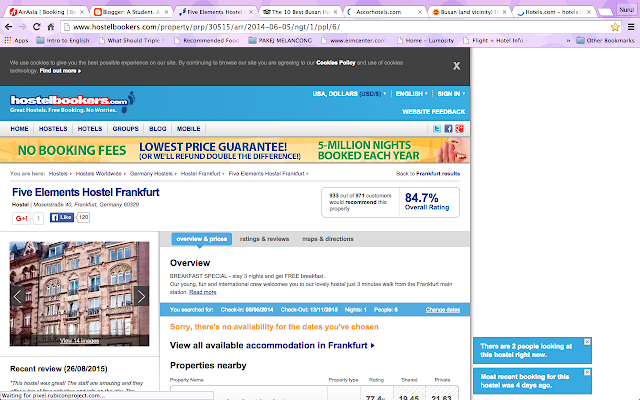Open the HOSTELS menu item
The height and width of the screenshot is (400, 640).
[53, 129]
